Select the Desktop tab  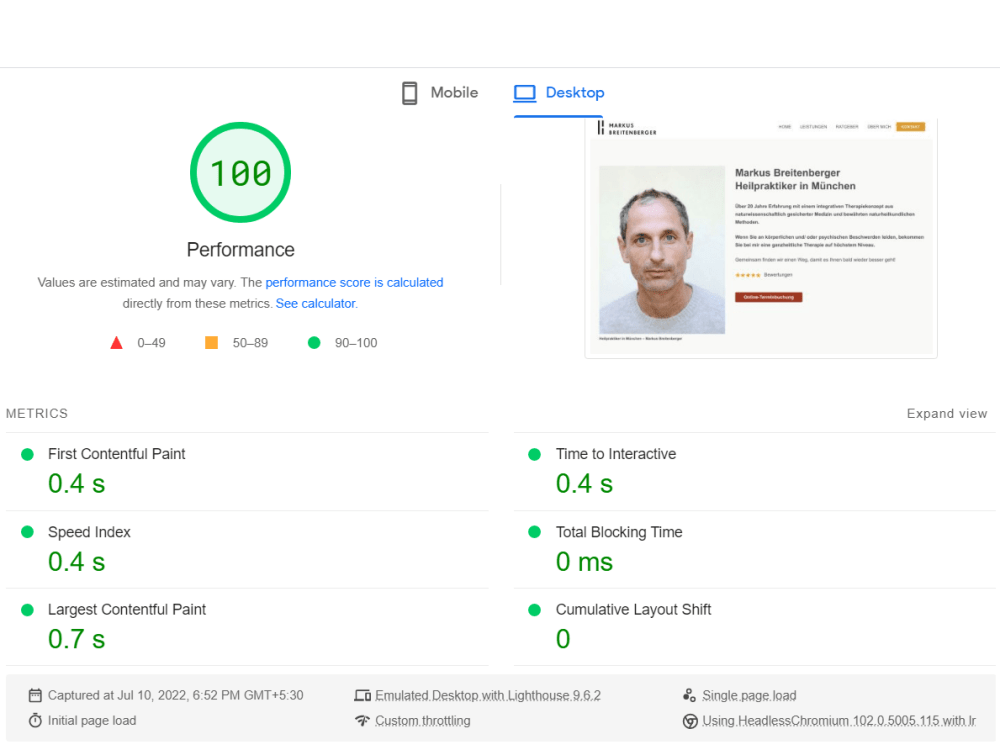[x=559, y=92]
